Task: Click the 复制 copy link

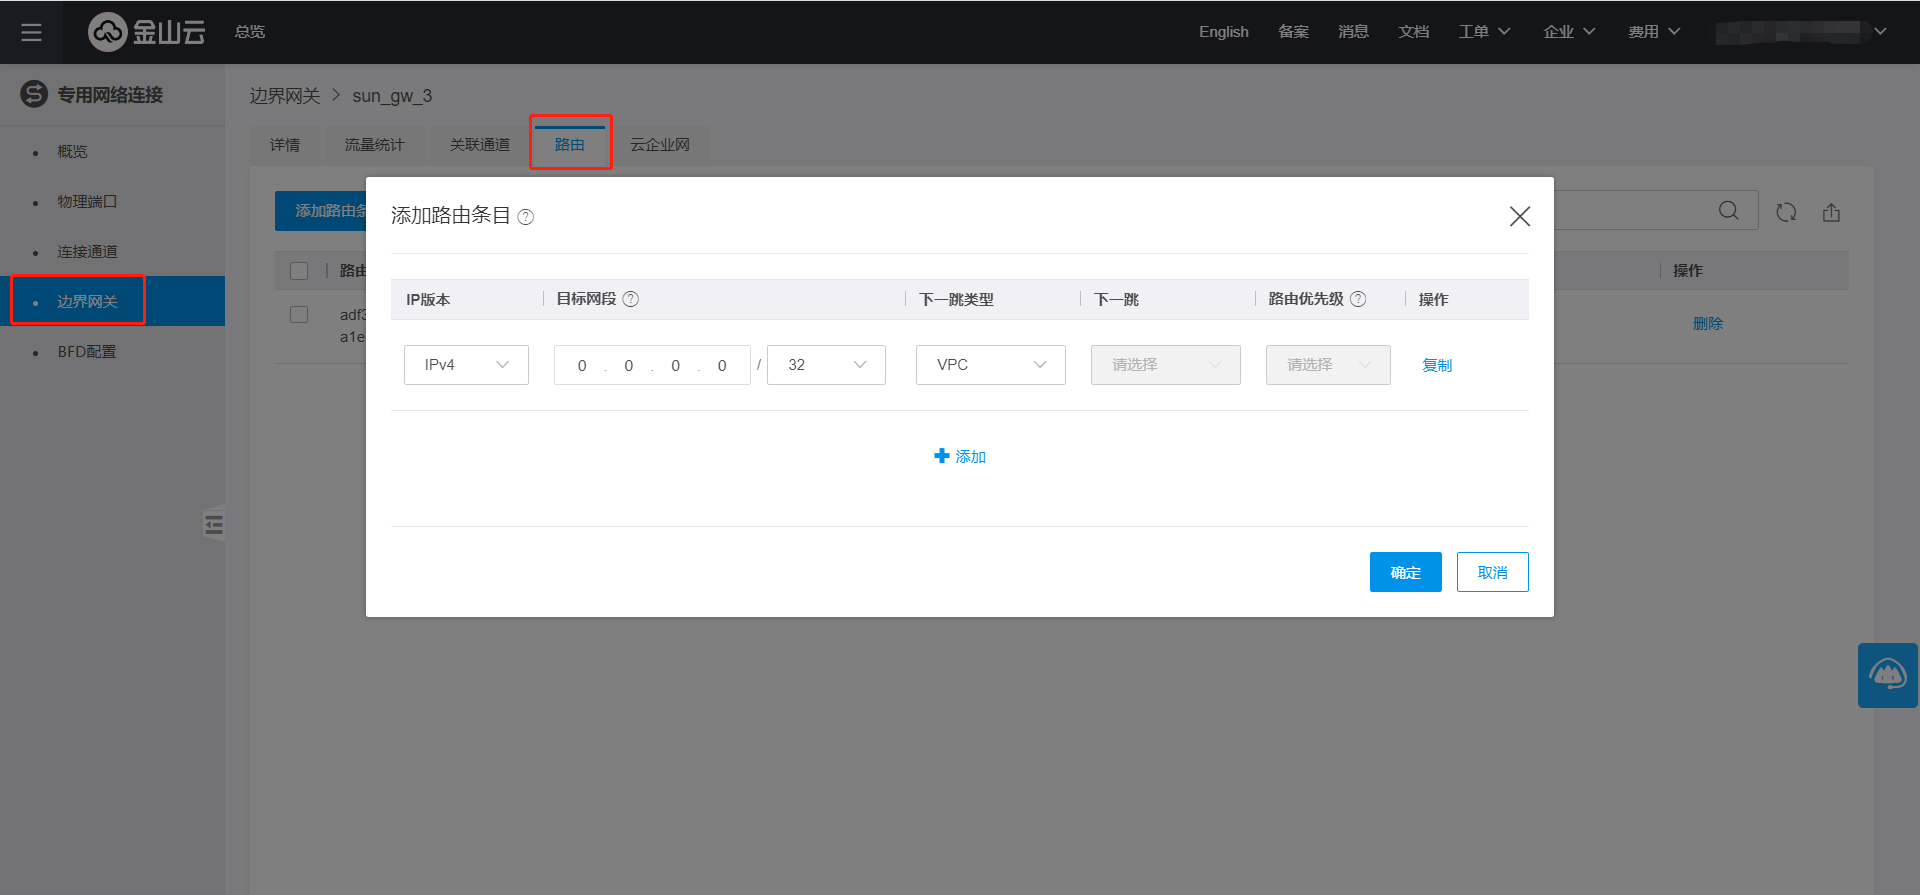Action: tap(1437, 366)
